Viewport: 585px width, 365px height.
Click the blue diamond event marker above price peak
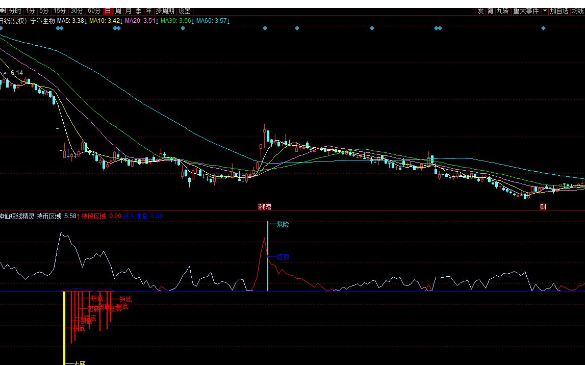265,28
